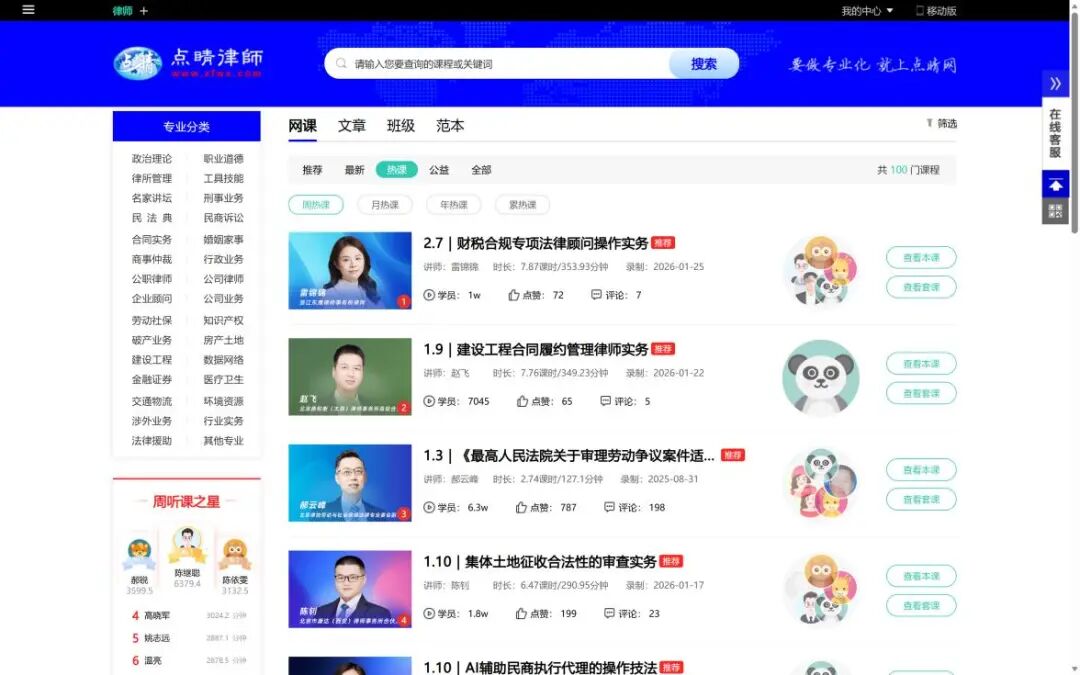
Task: Click the QR code icon below back-to-top
Action: (x=1055, y=211)
